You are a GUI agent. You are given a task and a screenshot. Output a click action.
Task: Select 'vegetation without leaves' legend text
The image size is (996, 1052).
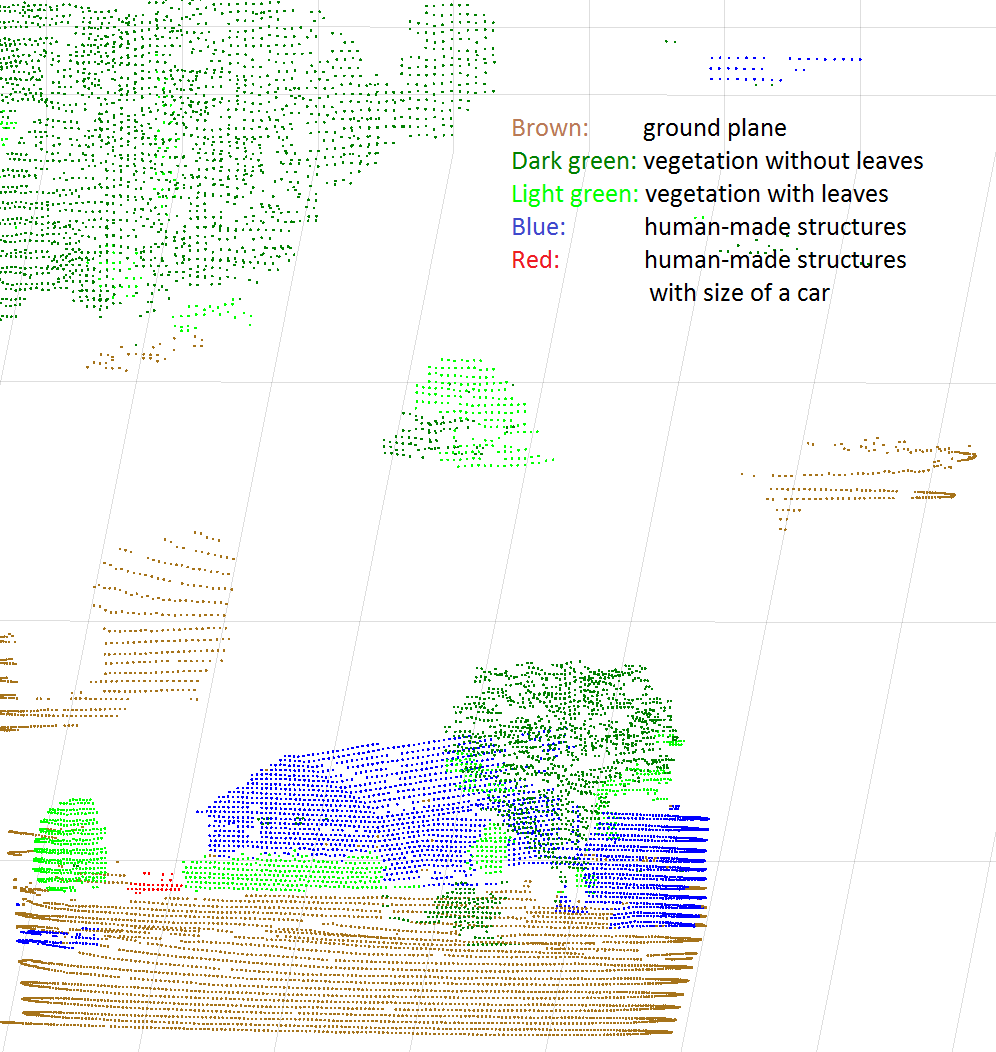[x=783, y=161]
